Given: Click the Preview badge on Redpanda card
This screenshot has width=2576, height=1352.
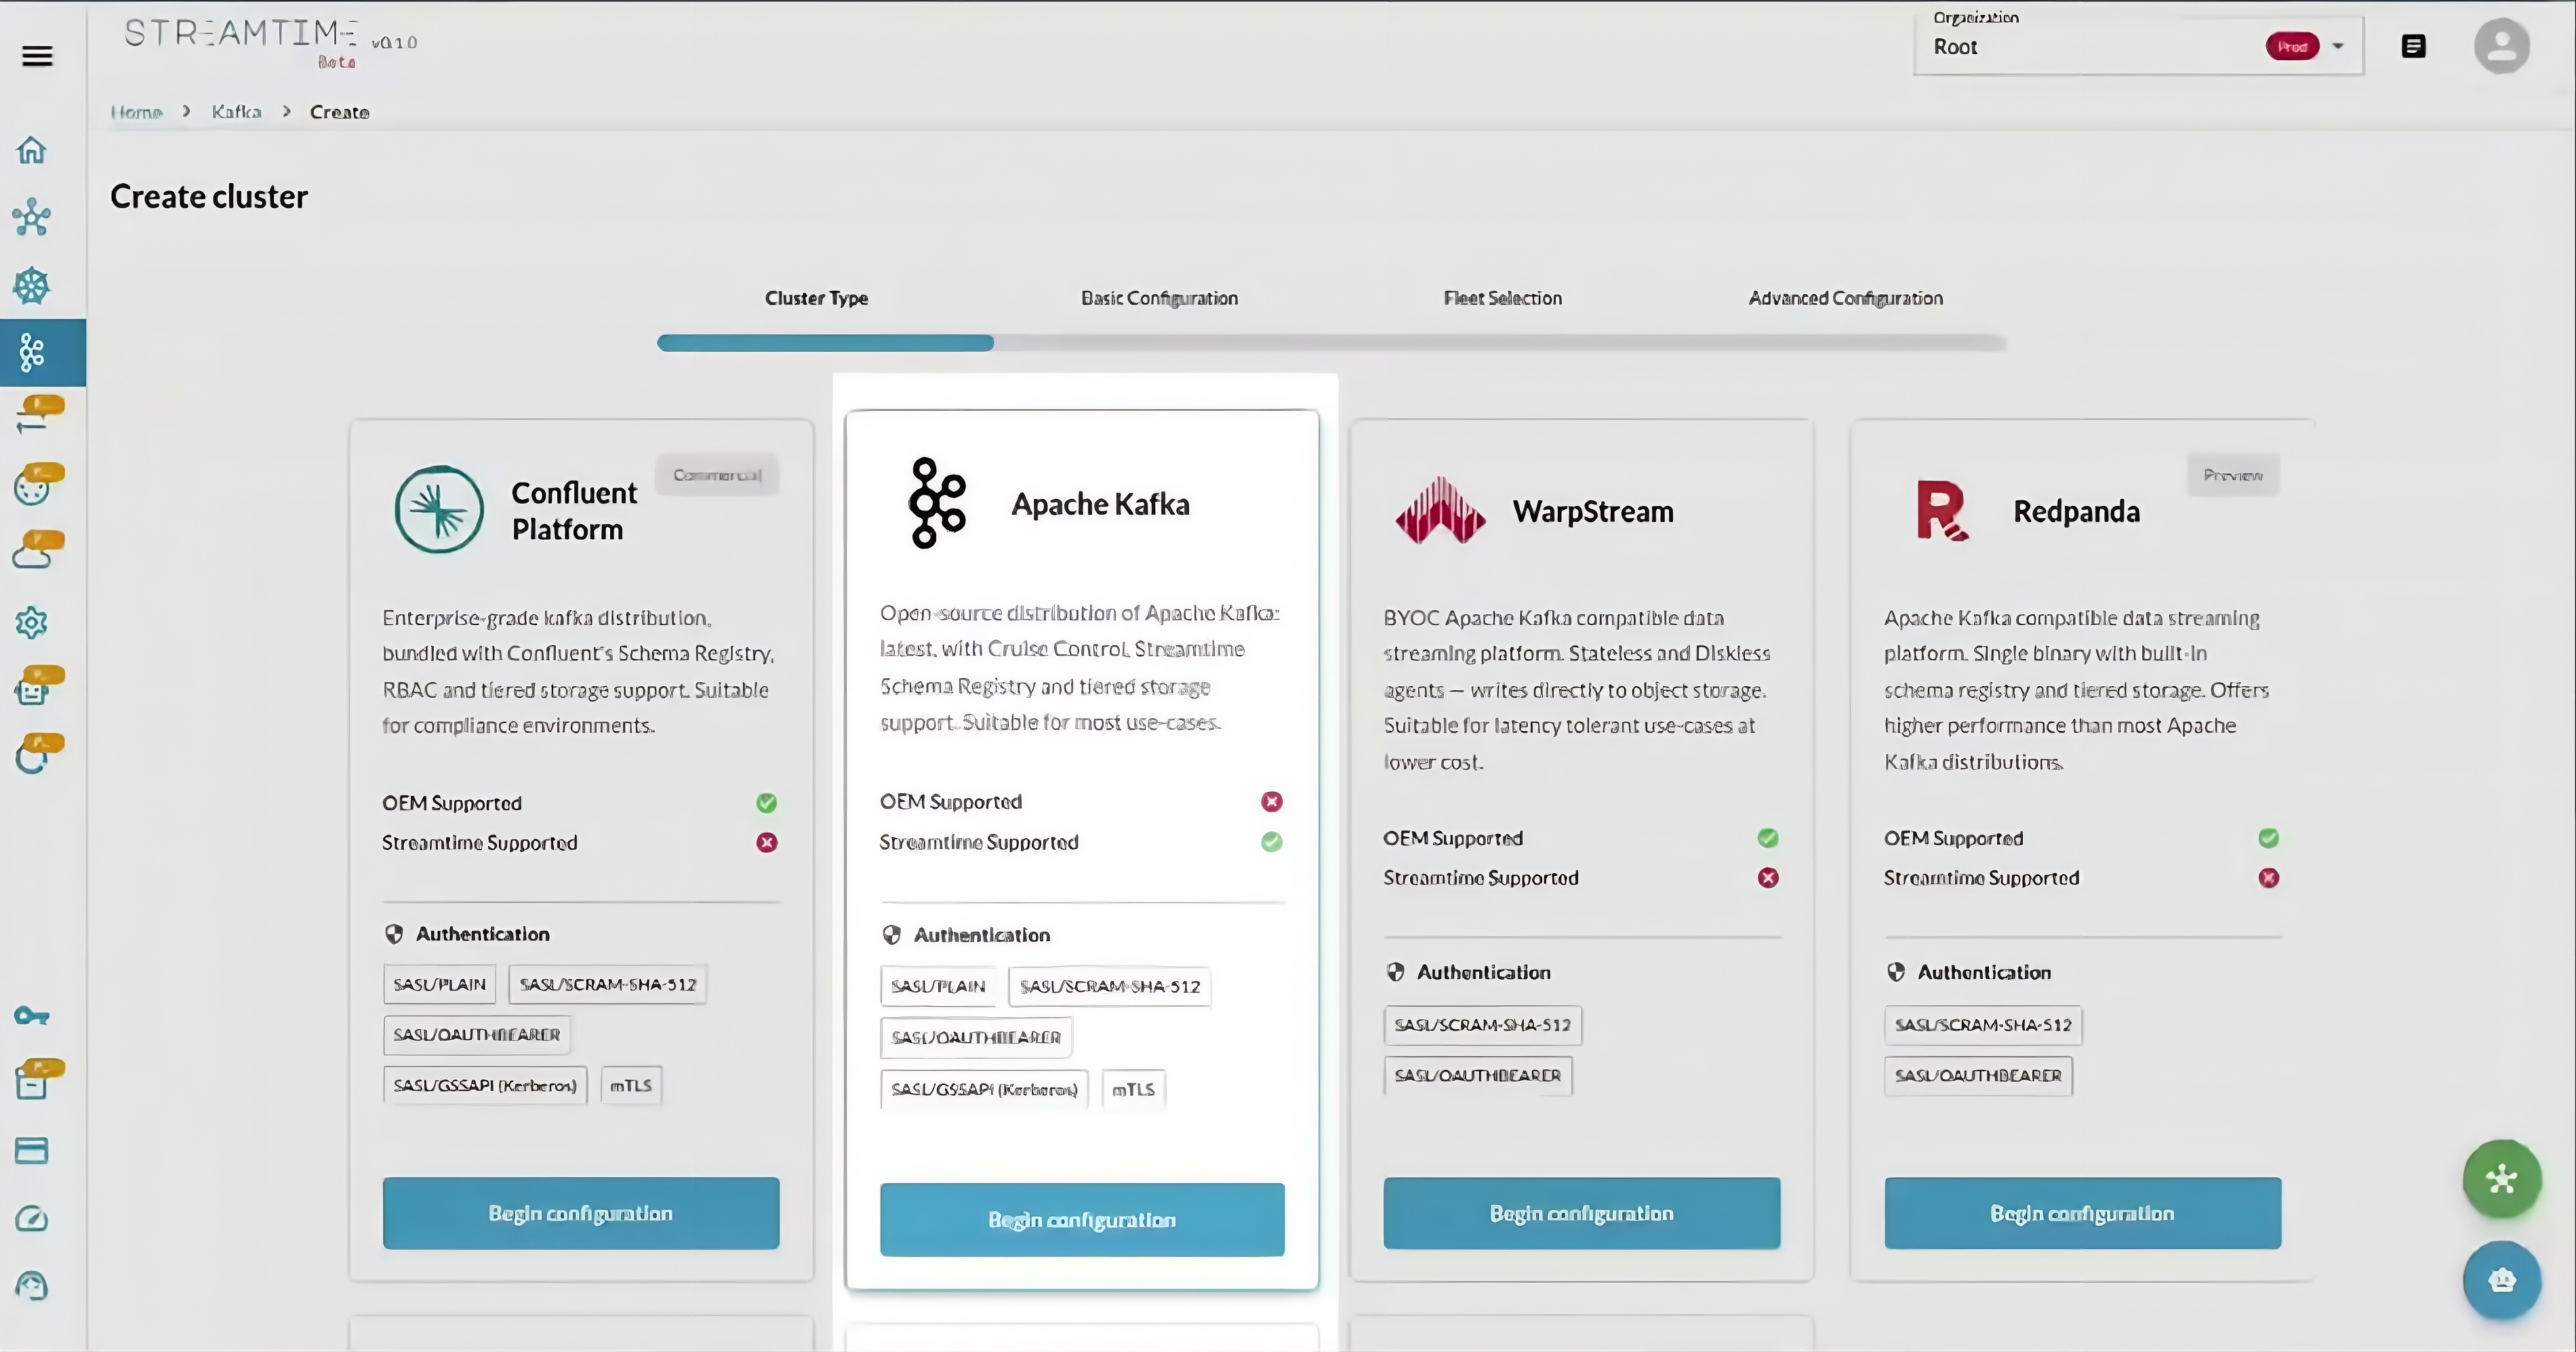Looking at the screenshot, I should 2233,475.
